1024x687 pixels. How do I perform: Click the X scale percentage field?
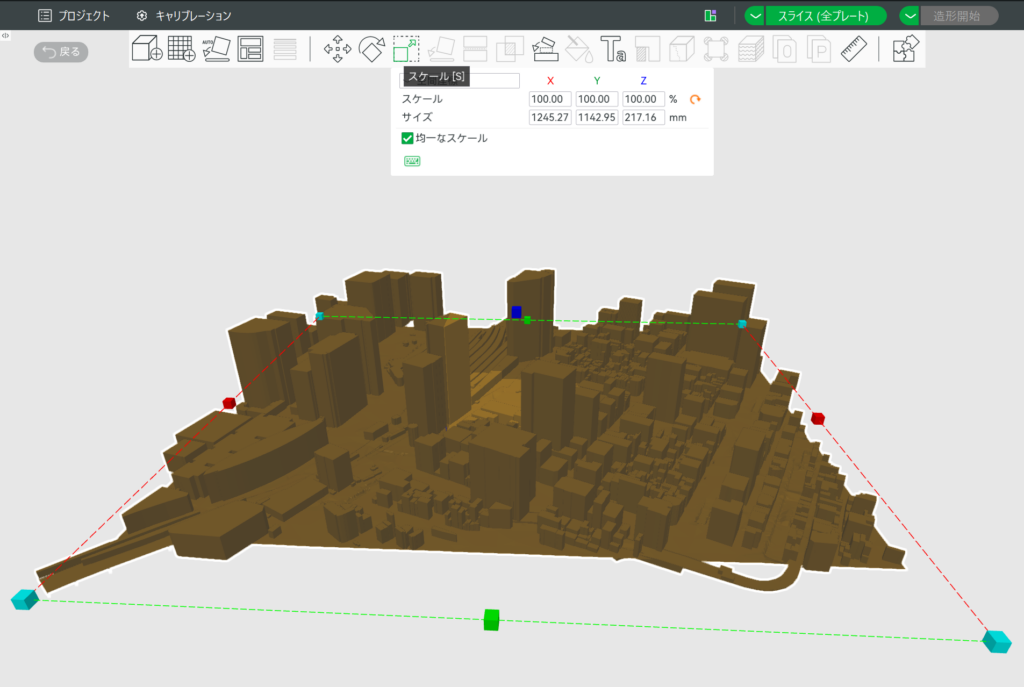pos(550,99)
